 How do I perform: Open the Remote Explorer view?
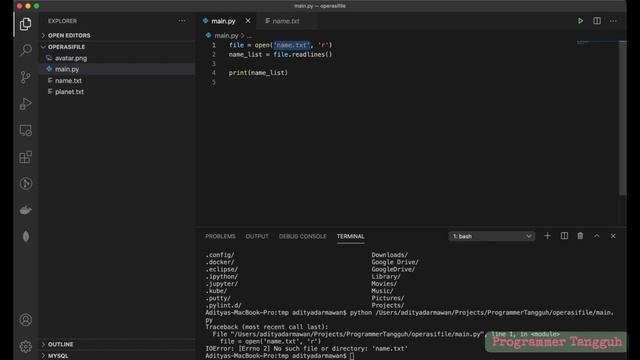(26, 131)
